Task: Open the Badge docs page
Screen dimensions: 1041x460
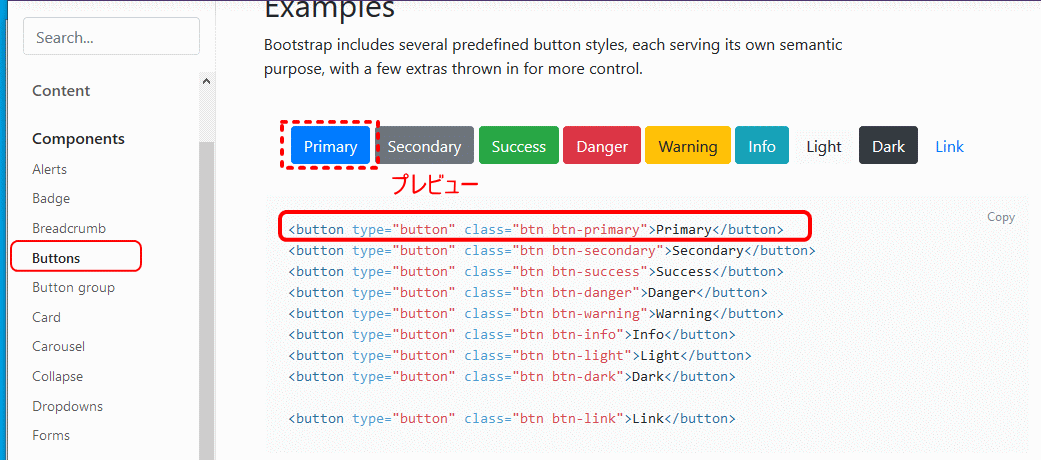Action: pyautogui.click(x=51, y=198)
